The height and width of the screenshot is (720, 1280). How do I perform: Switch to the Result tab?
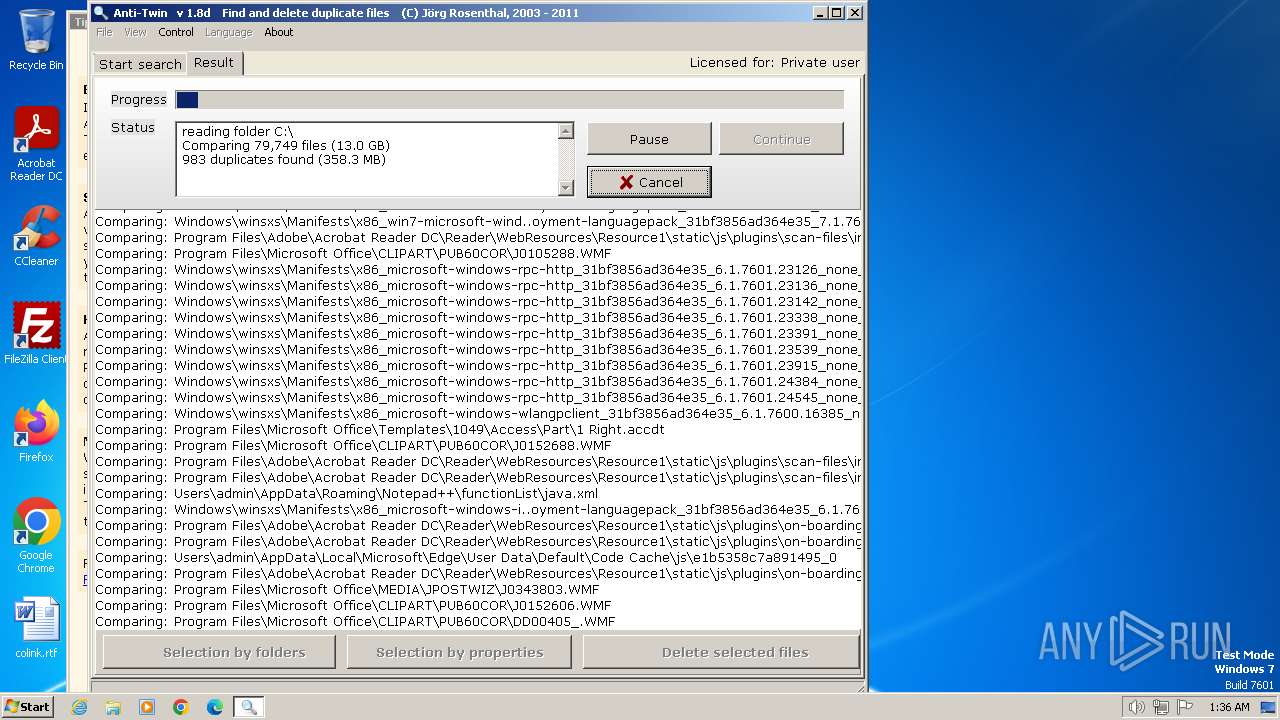(x=214, y=62)
